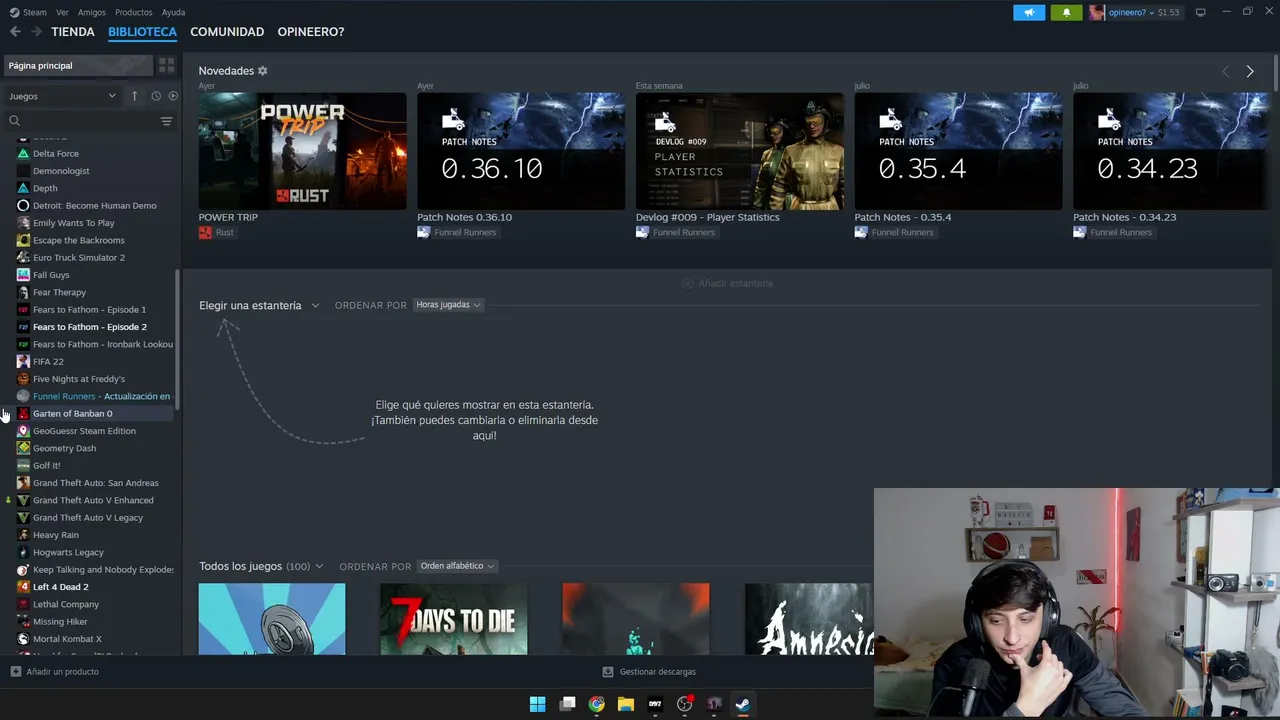Open the POWER TRIP news thumbnail
Image resolution: width=1280 pixels, height=720 pixels.
click(x=302, y=151)
